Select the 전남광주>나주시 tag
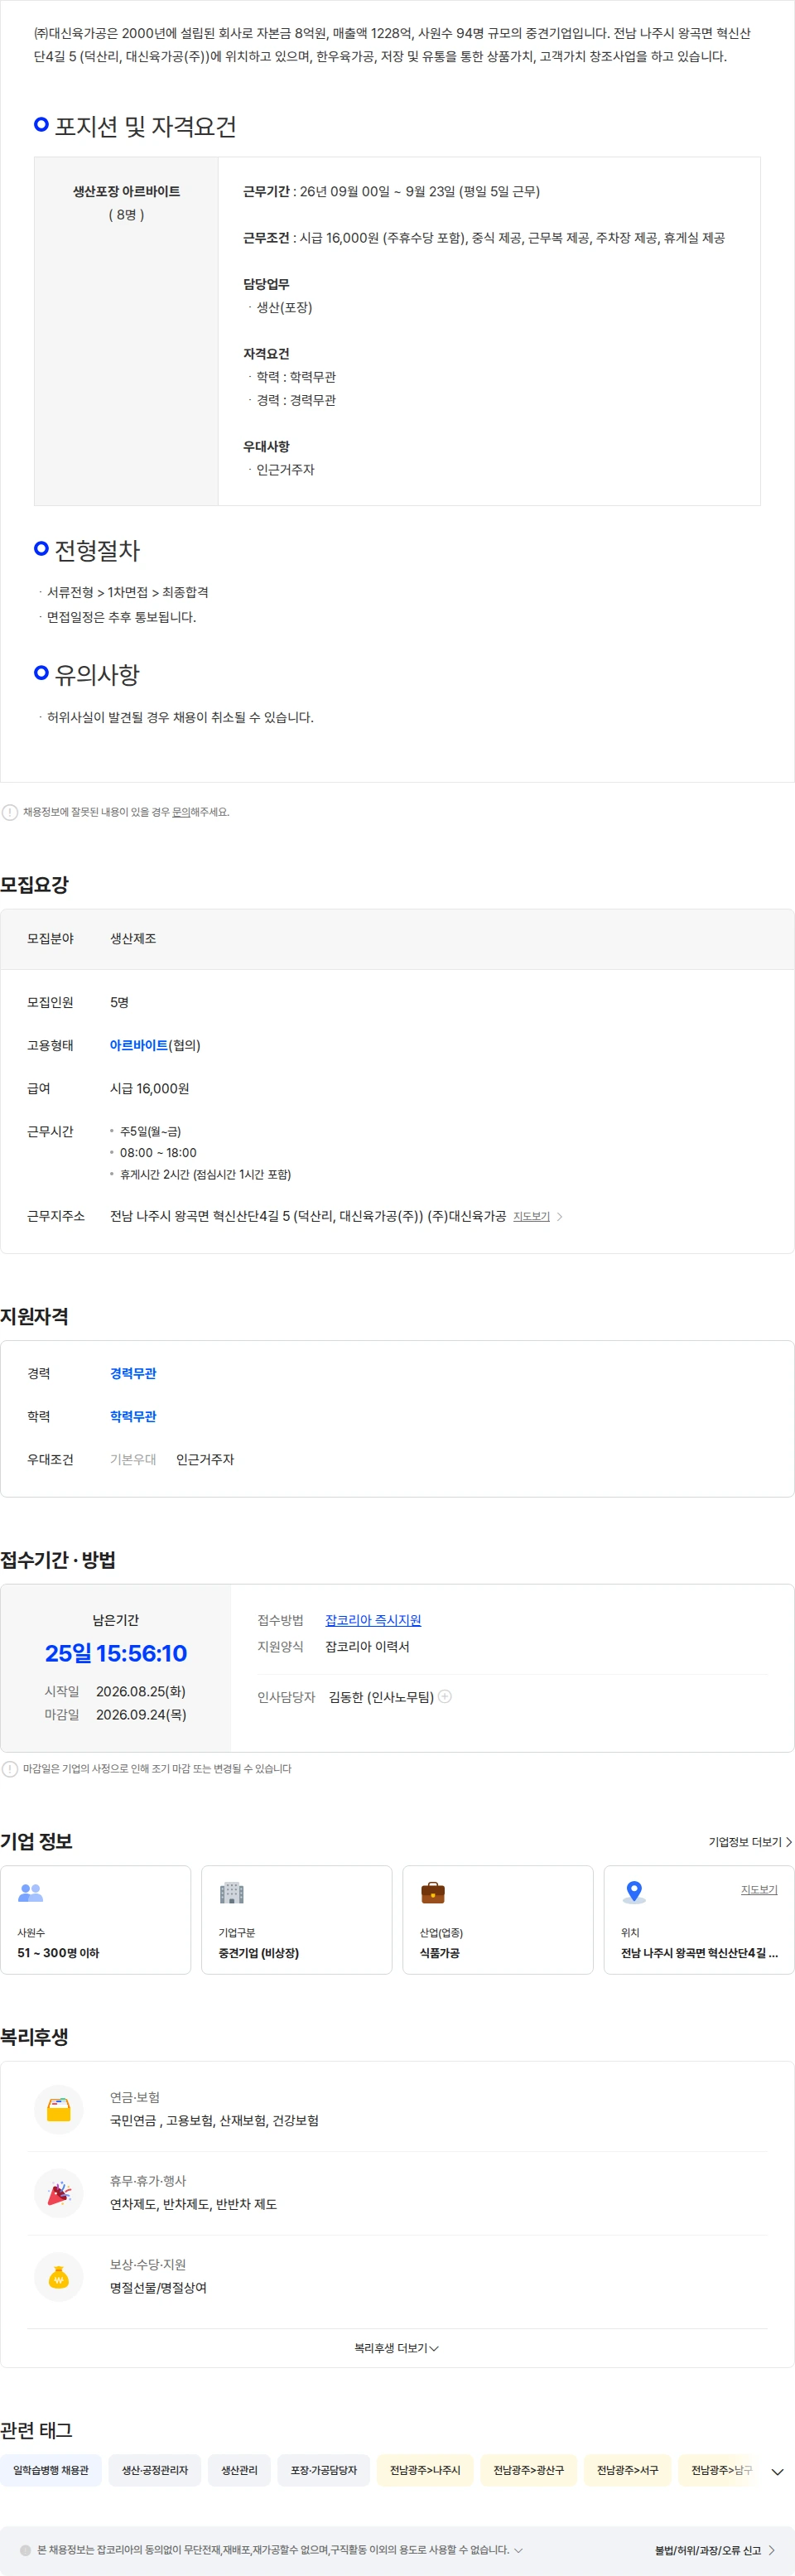 click(425, 2470)
